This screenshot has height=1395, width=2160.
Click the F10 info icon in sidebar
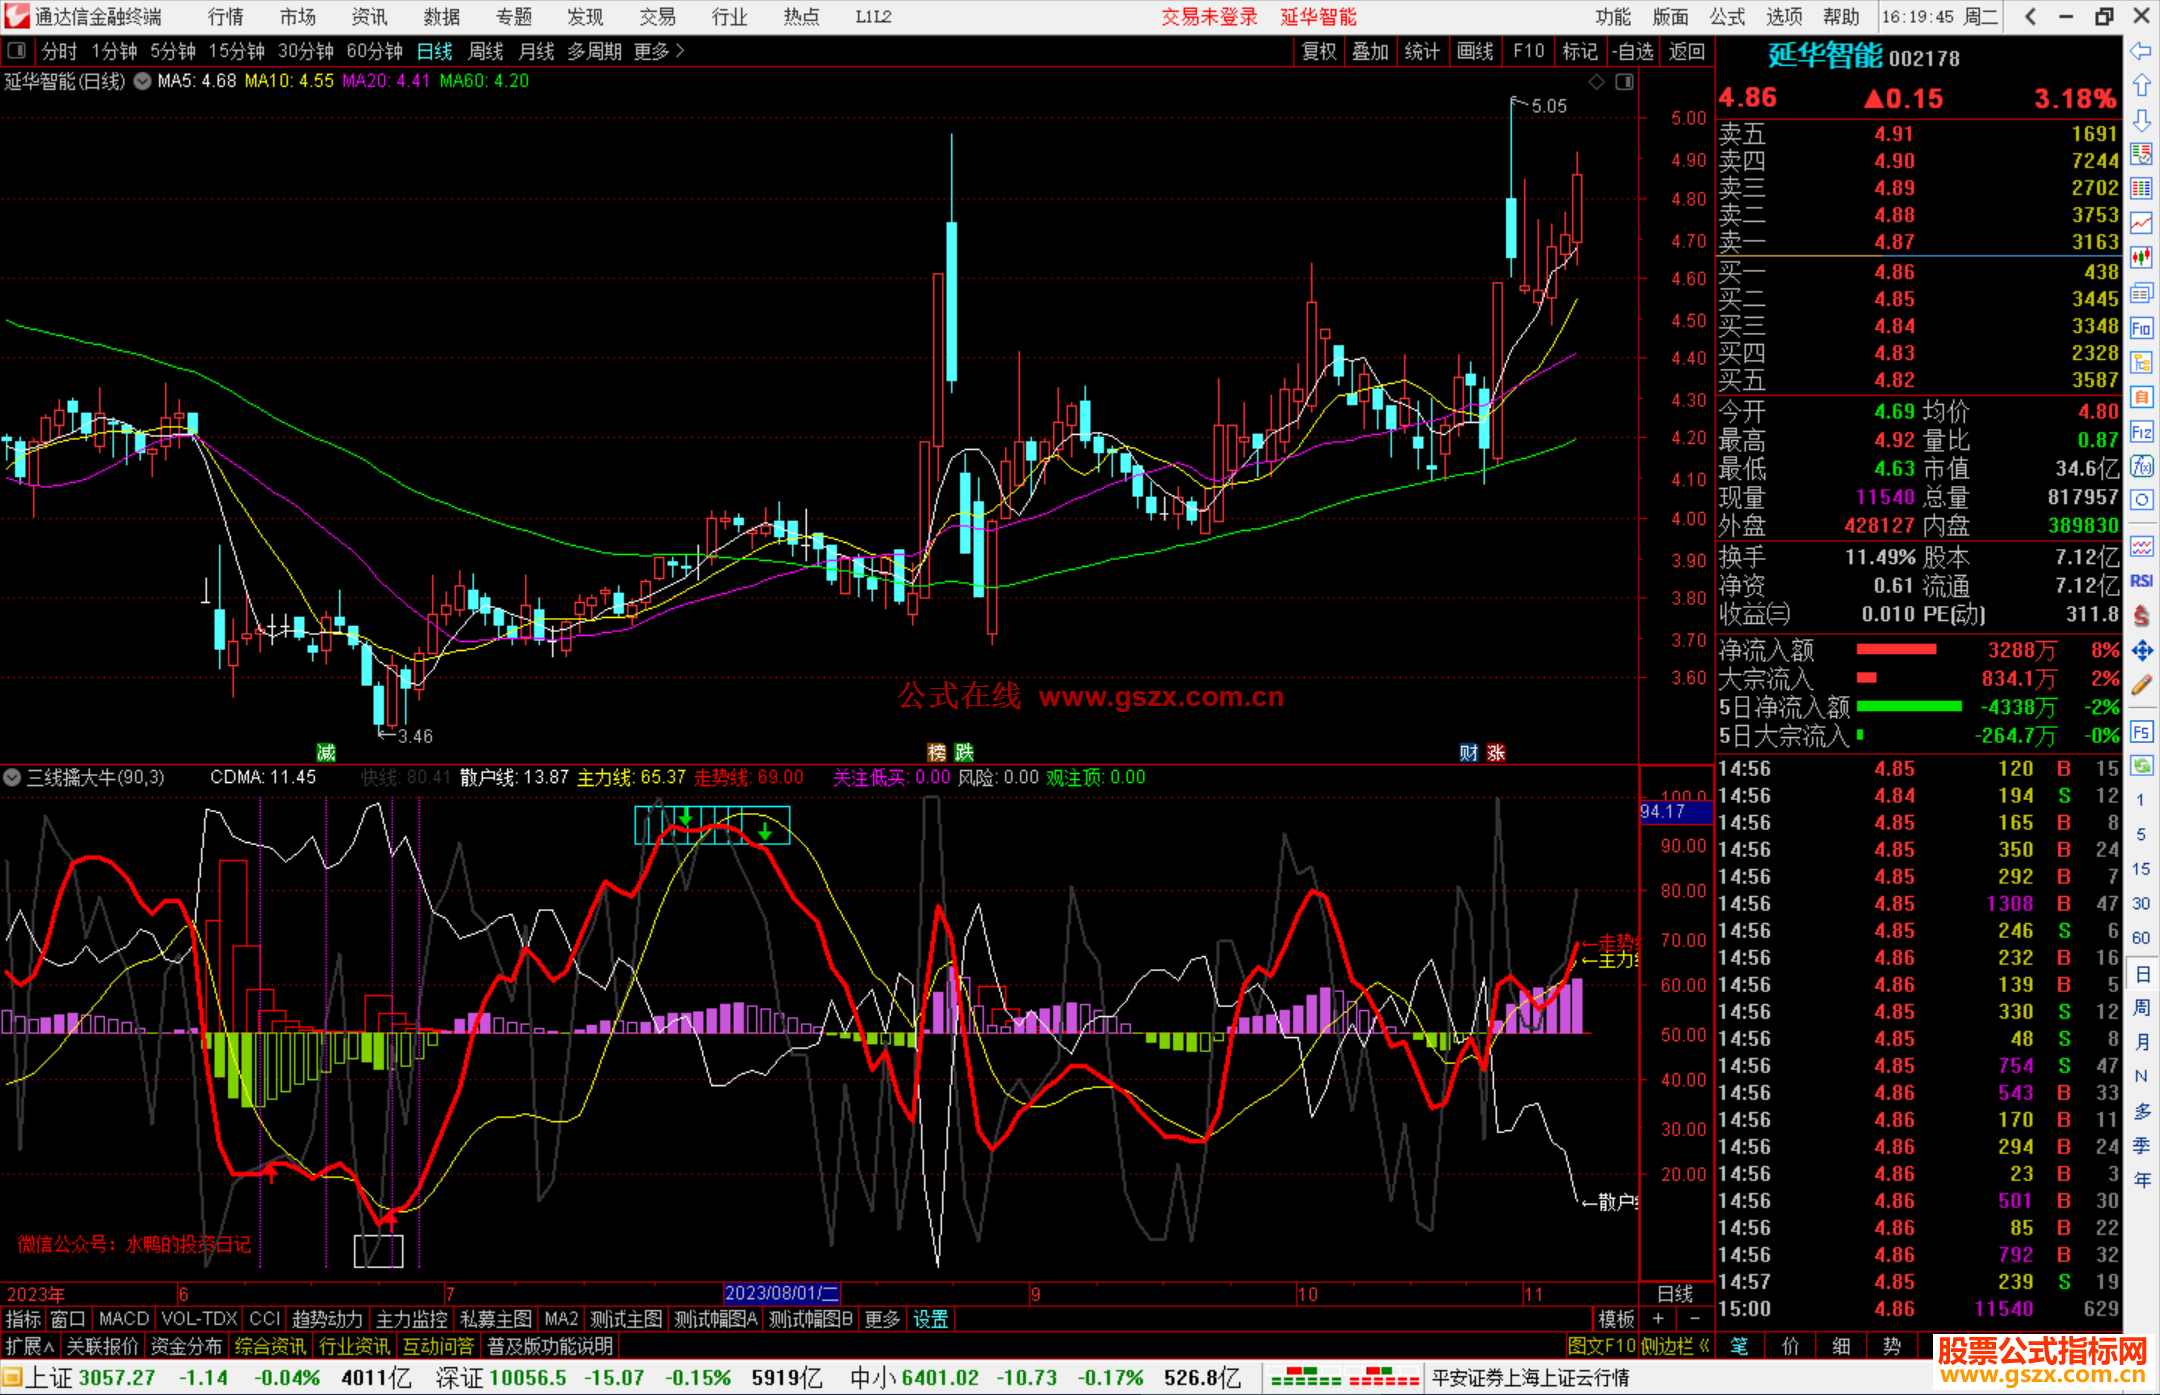click(x=2141, y=328)
